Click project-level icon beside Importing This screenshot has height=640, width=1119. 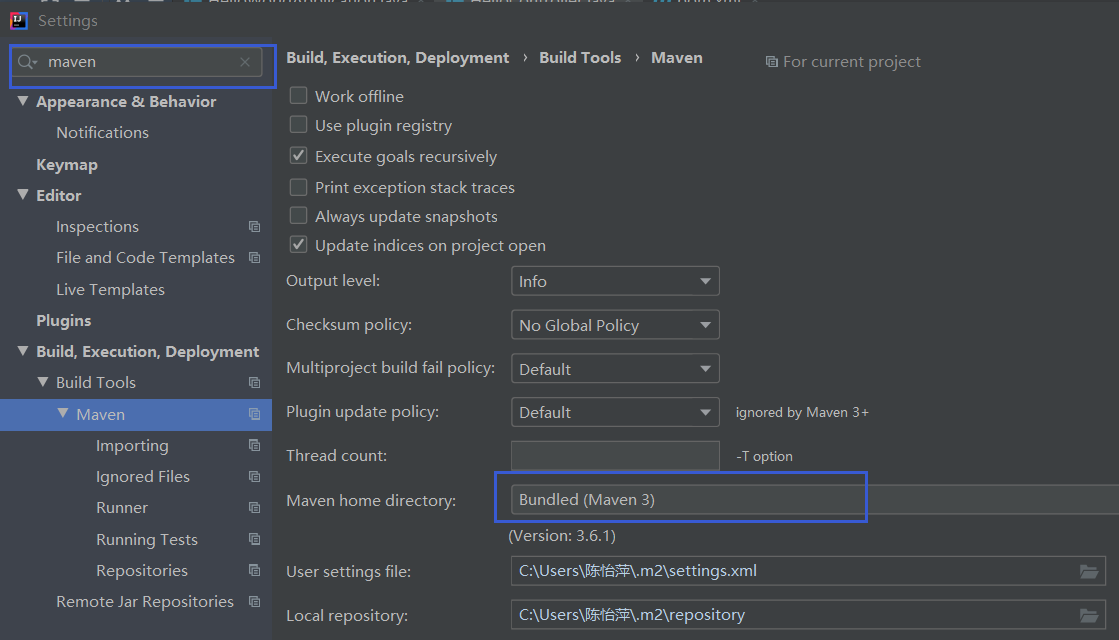[254, 445]
